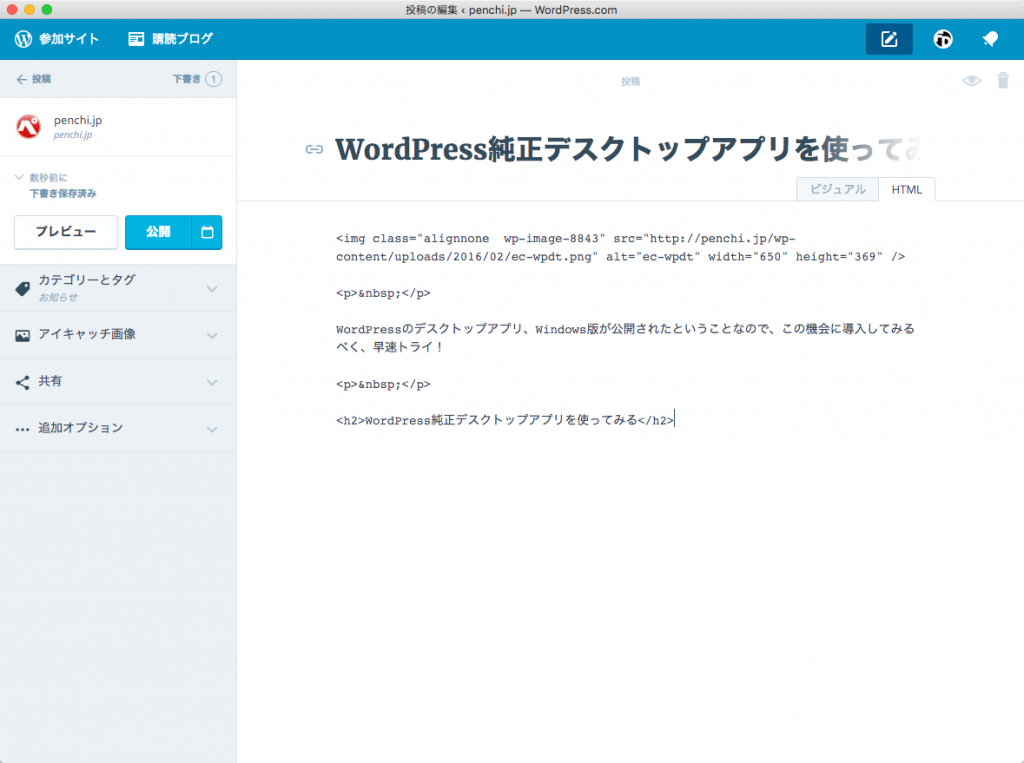The width and height of the screenshot is (1024, 763).
Task: Click the permalink chain icon beside the title
Action: [314, 149]
